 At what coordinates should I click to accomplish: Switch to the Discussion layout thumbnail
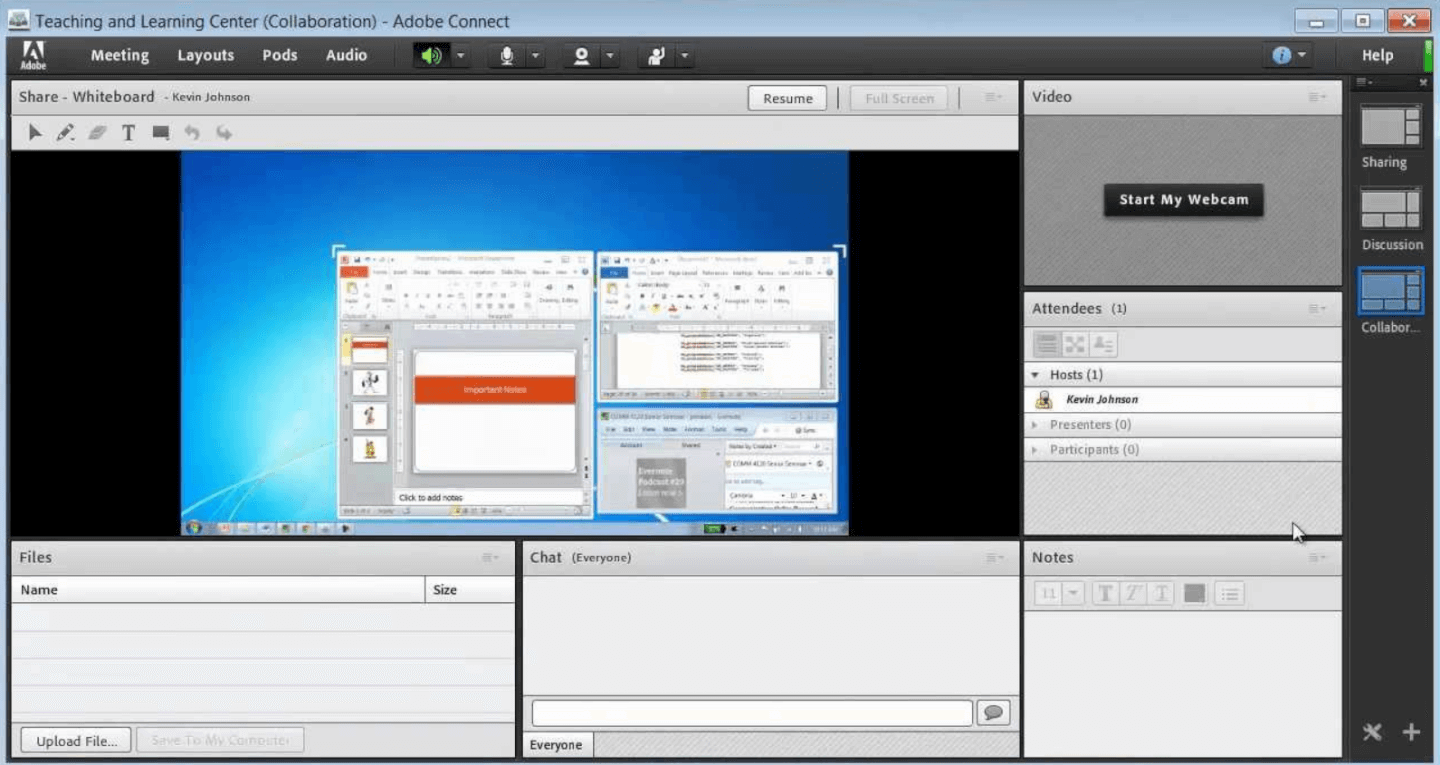(1391, 209)
